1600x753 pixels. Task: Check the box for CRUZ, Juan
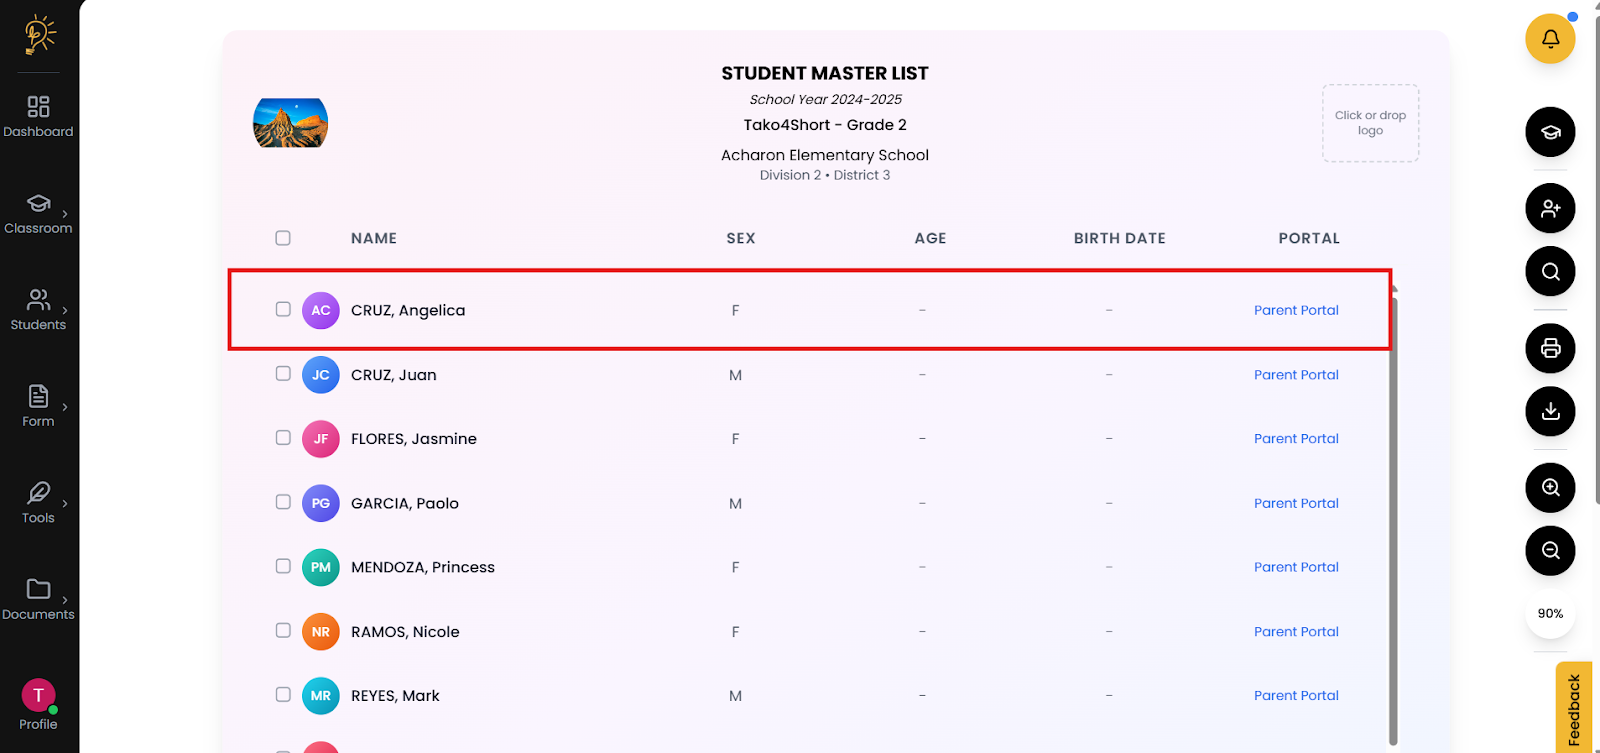point(283,374)
